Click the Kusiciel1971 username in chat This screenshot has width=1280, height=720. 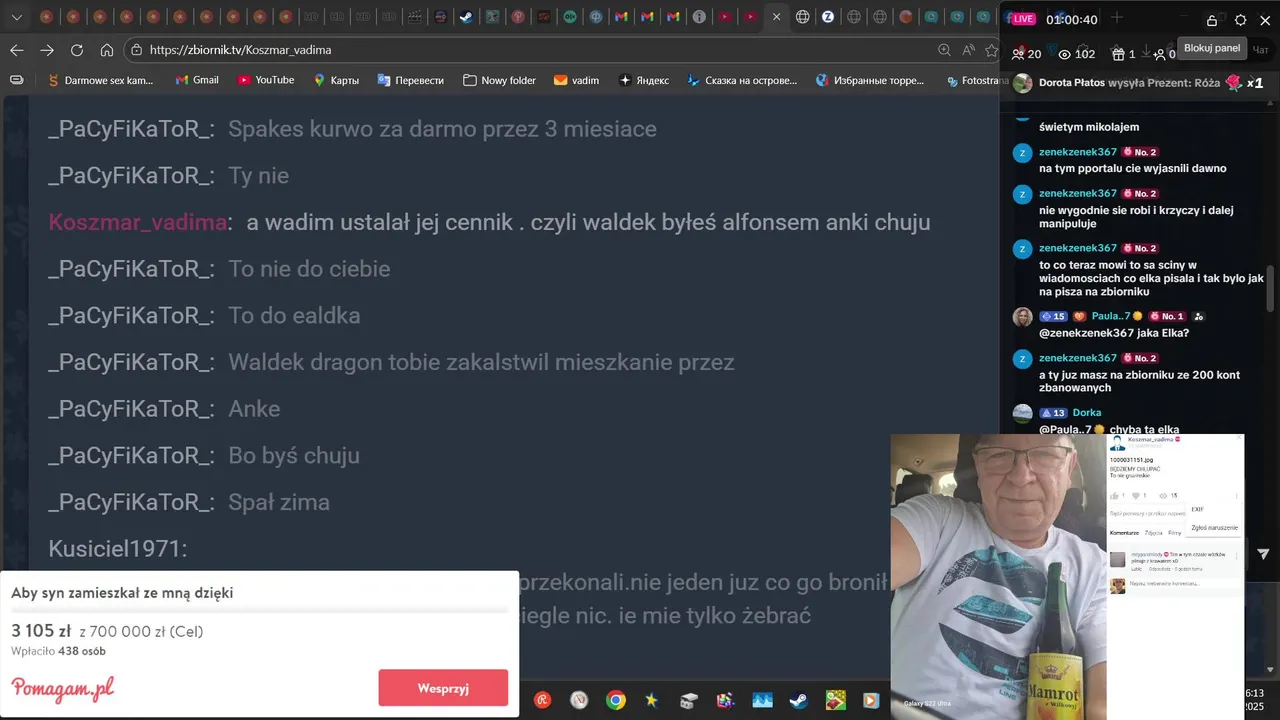[116, 548]
